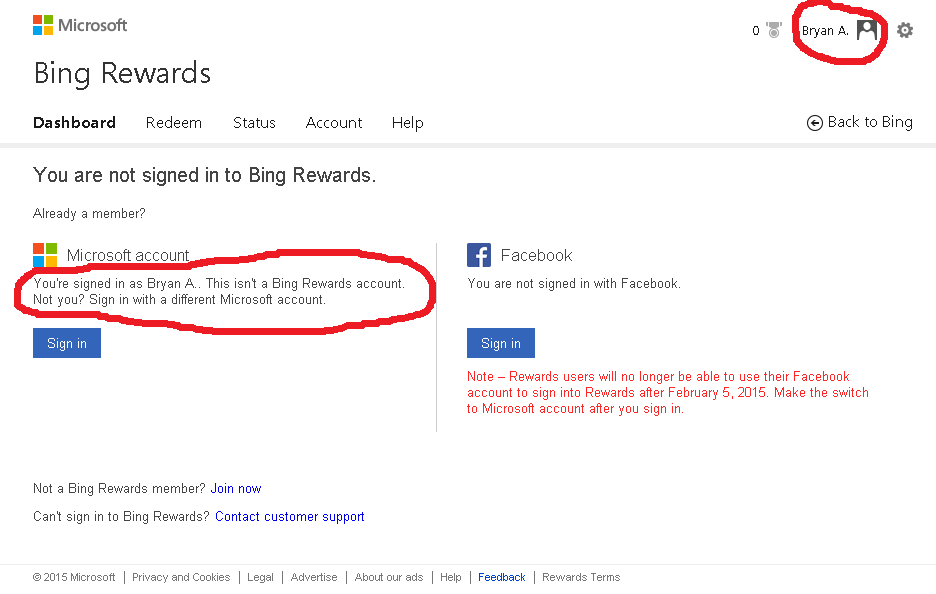Open the settings gear icon
This screenshot has height=594, width=936.
pyautogui.click(x=905, y=30)
